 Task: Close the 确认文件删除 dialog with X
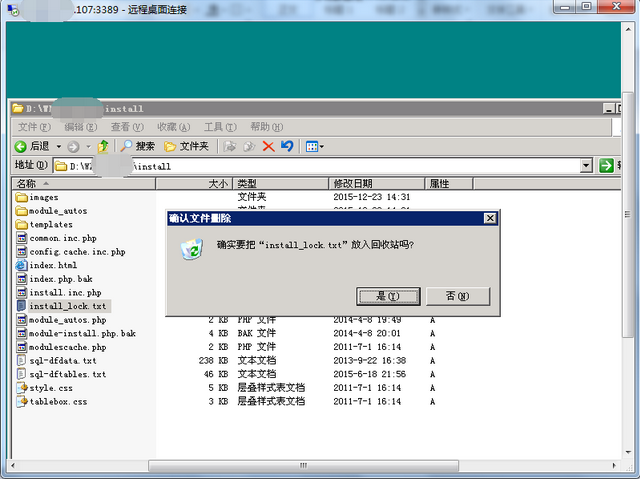pos(489,218)
